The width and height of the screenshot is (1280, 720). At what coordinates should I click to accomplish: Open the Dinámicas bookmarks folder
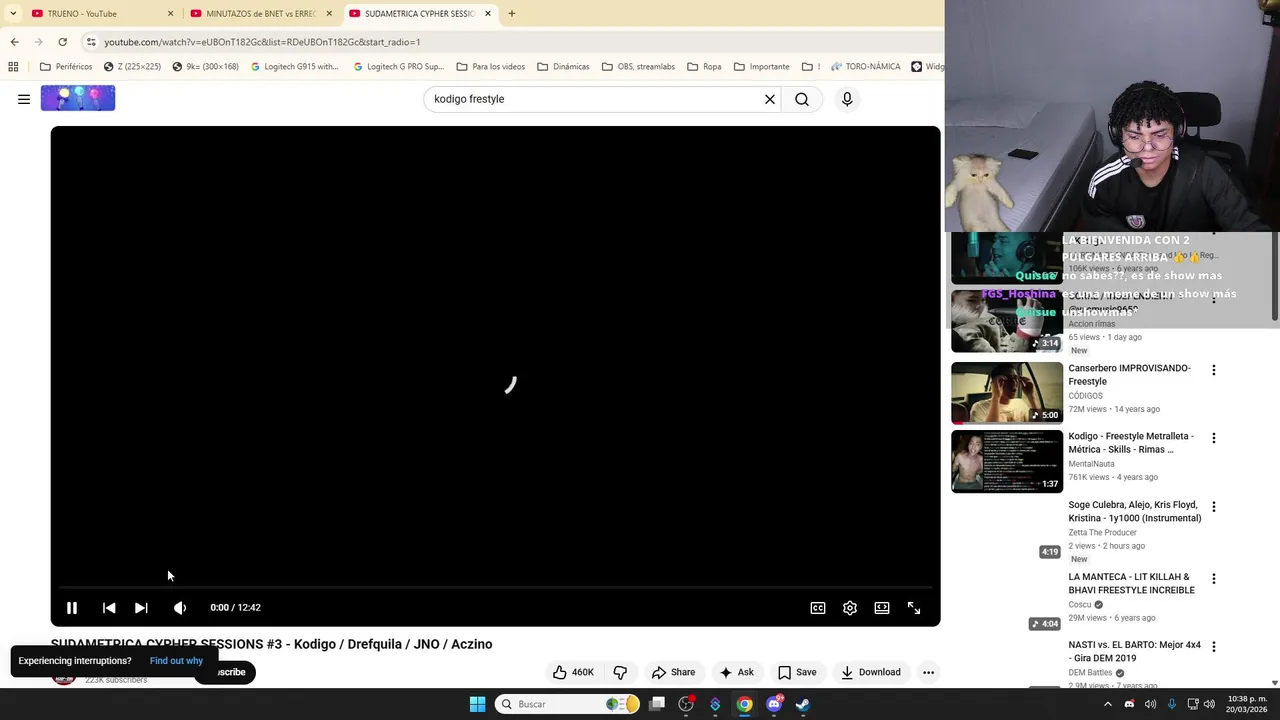[563, 67]
